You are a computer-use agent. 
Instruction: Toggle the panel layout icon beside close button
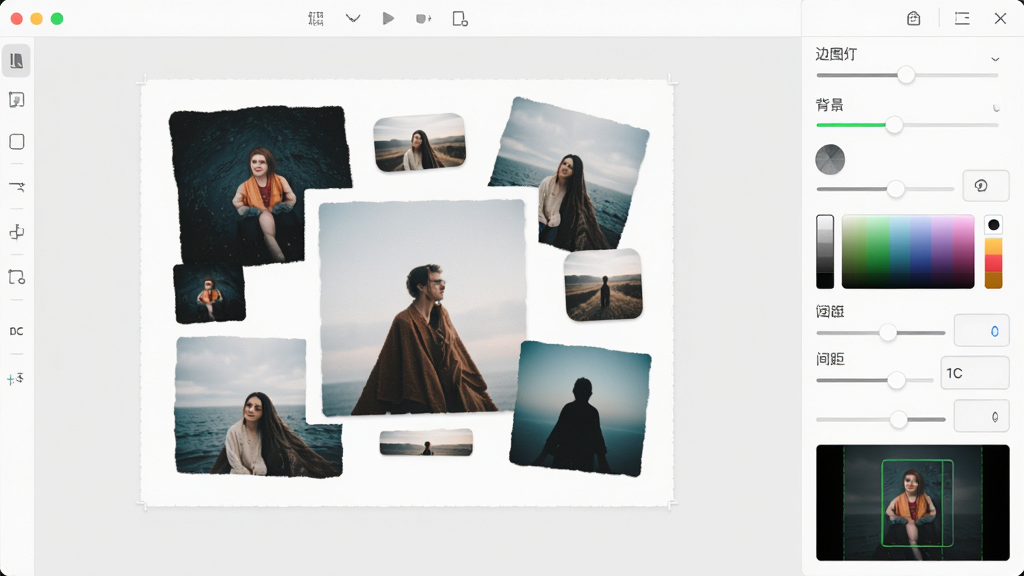(x=962, y=18)
